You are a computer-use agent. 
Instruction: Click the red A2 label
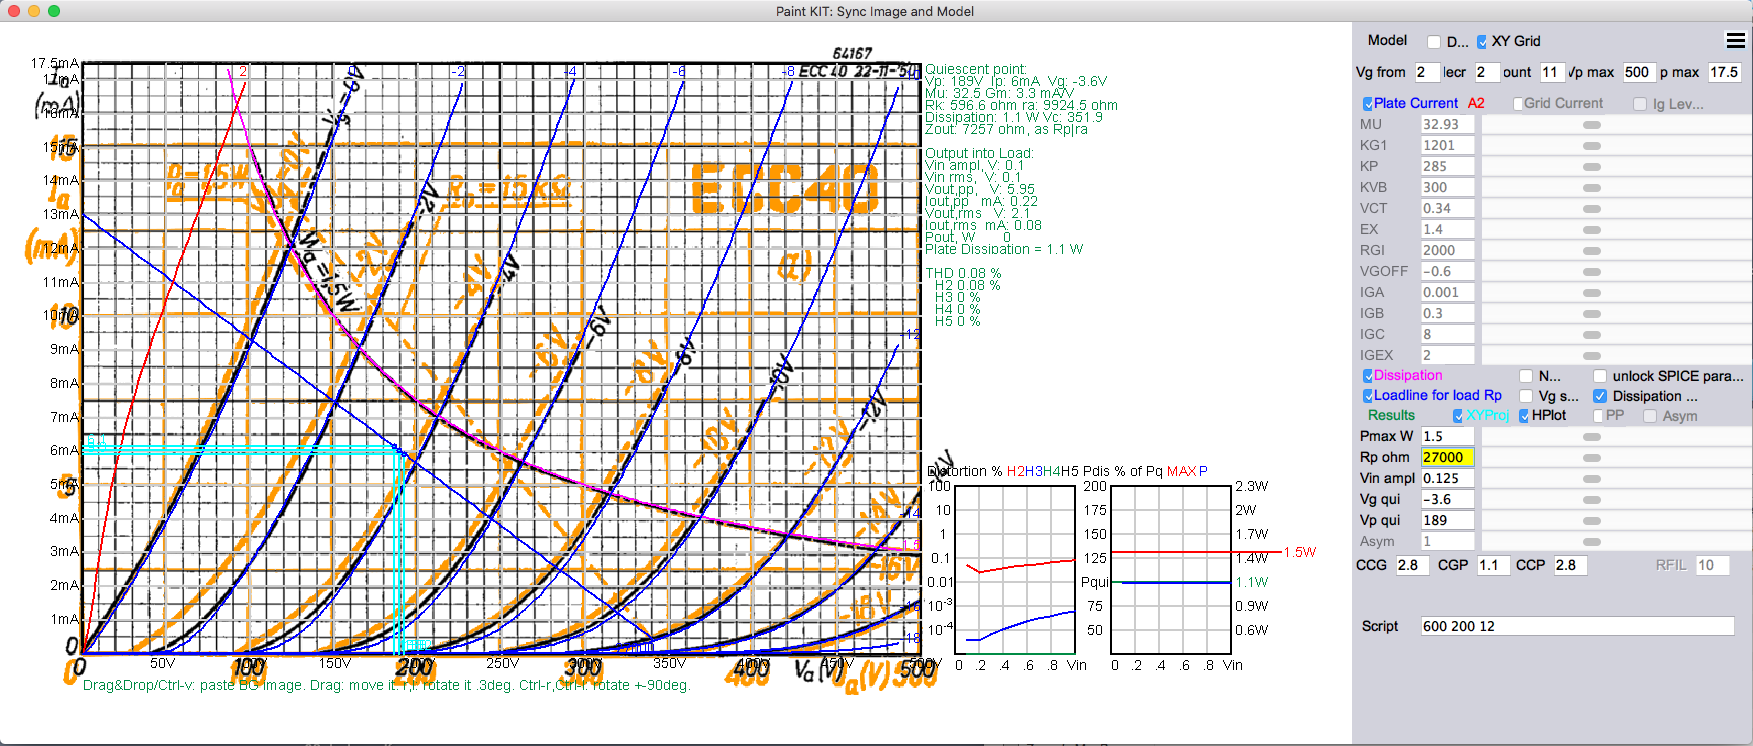tap(1476, 103)
